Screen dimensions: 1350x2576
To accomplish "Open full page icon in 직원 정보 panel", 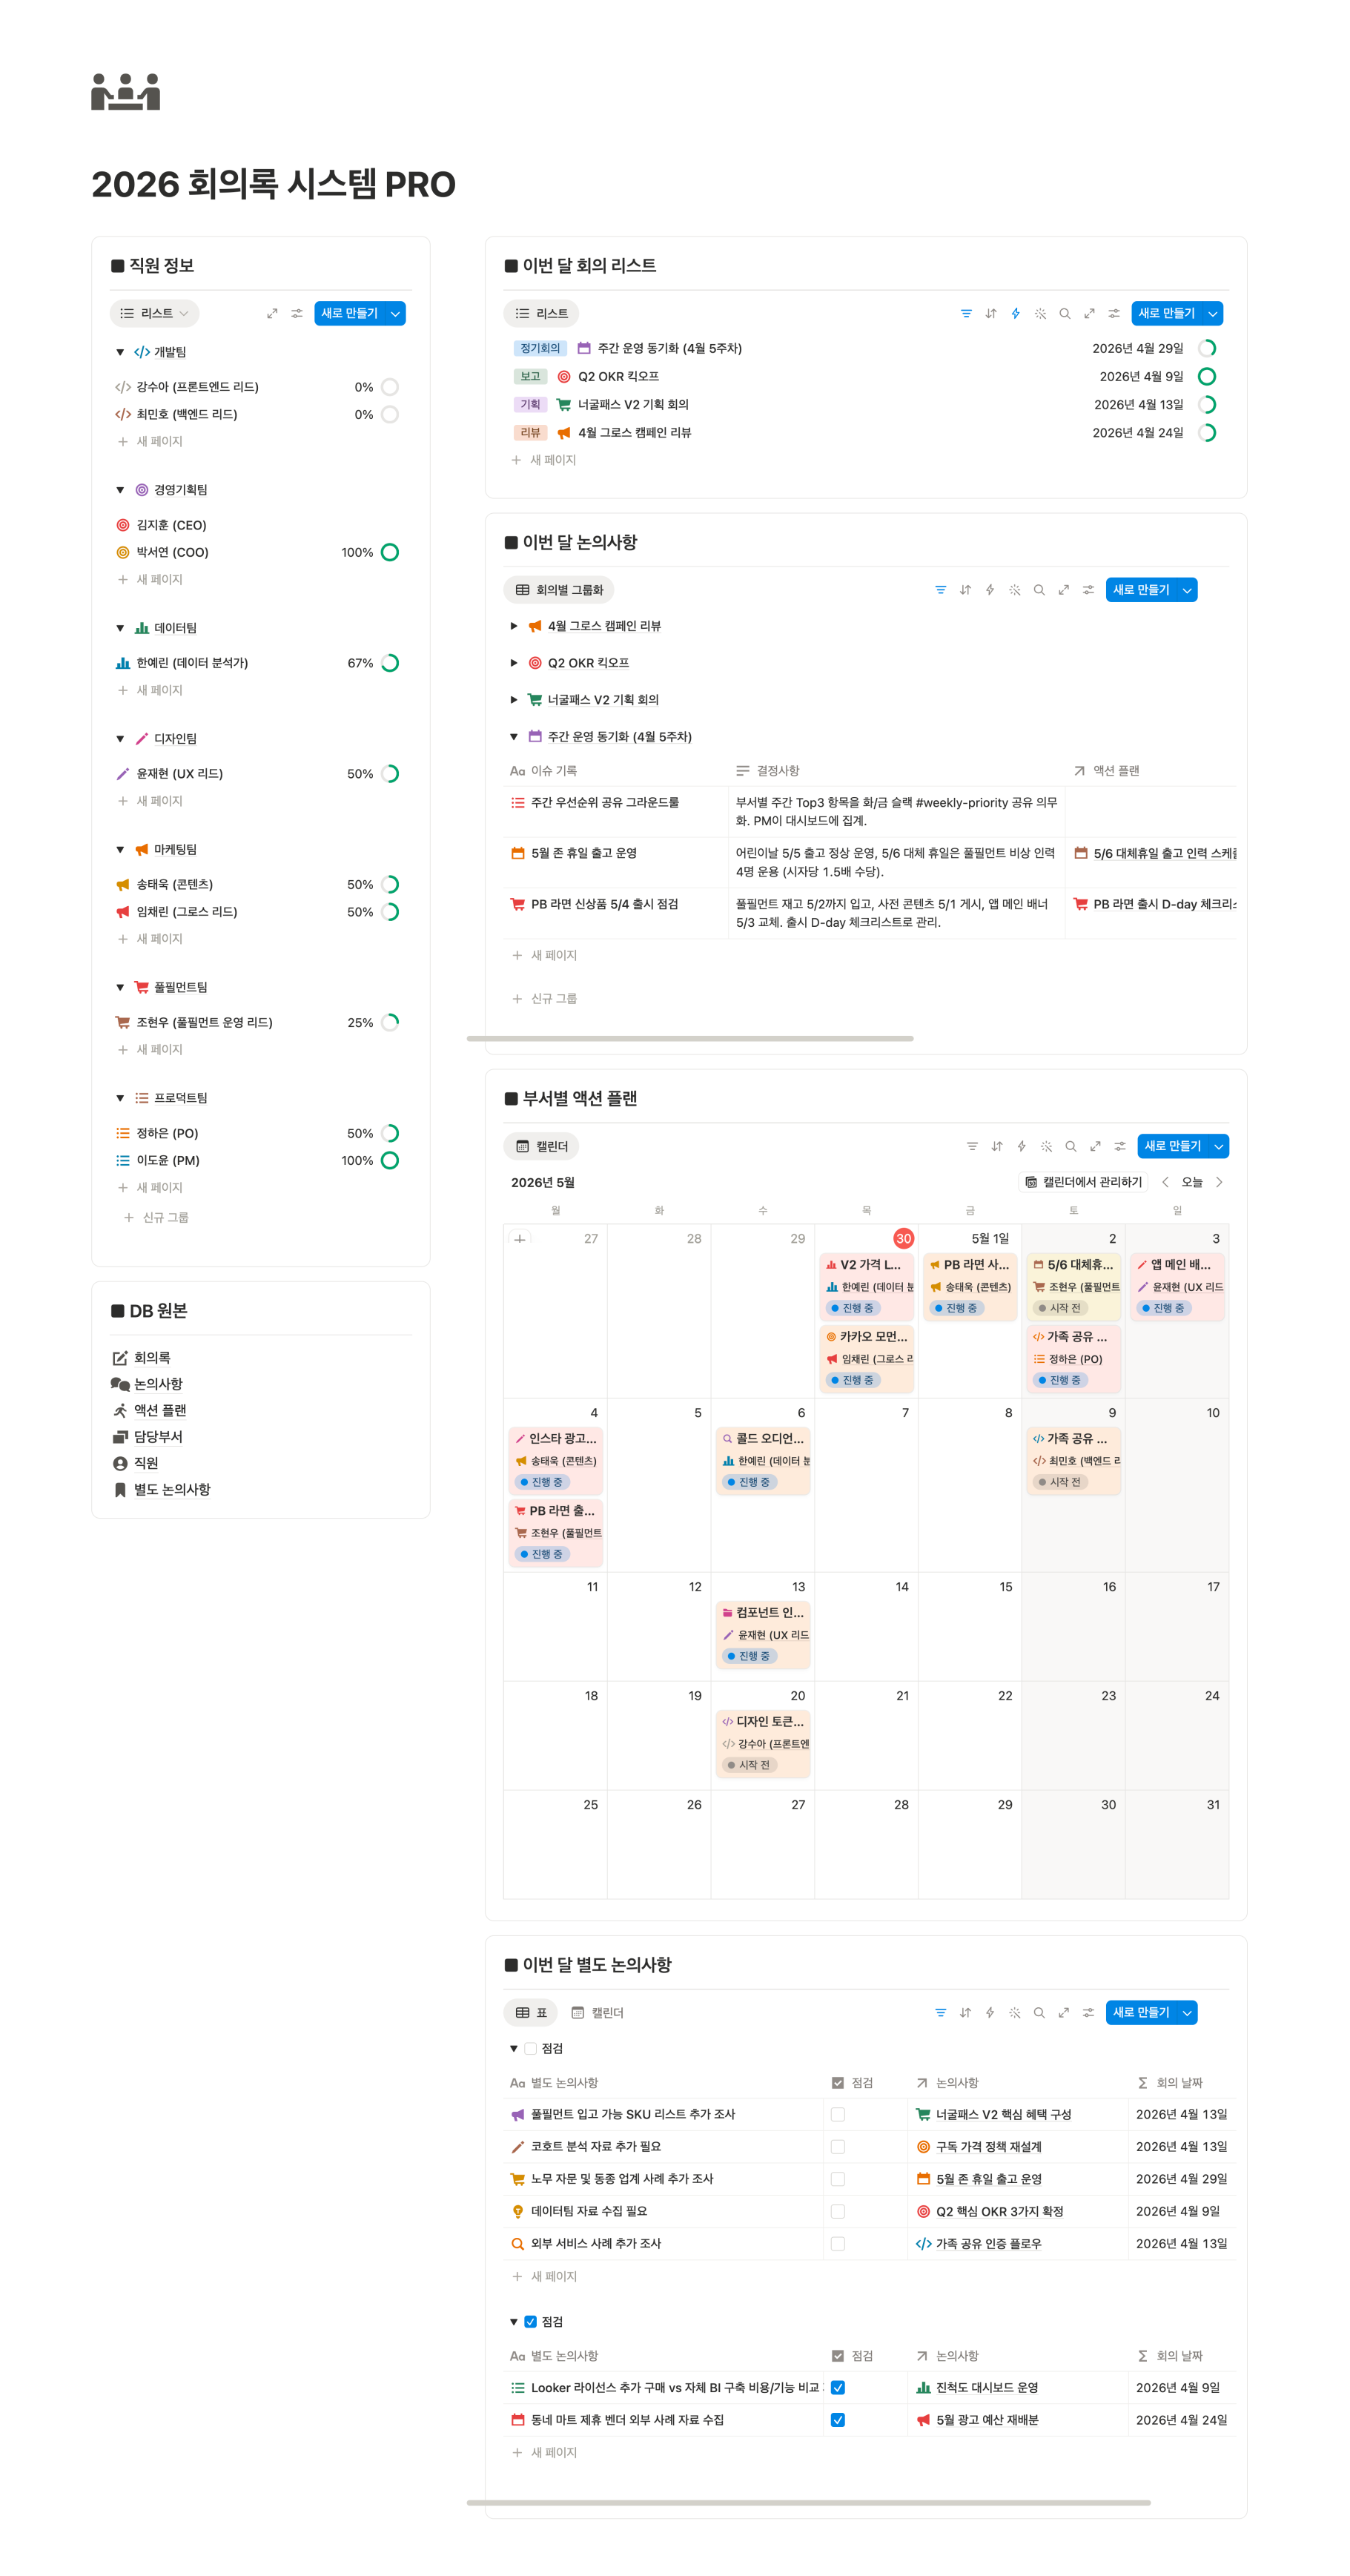I will pos(272,314).
